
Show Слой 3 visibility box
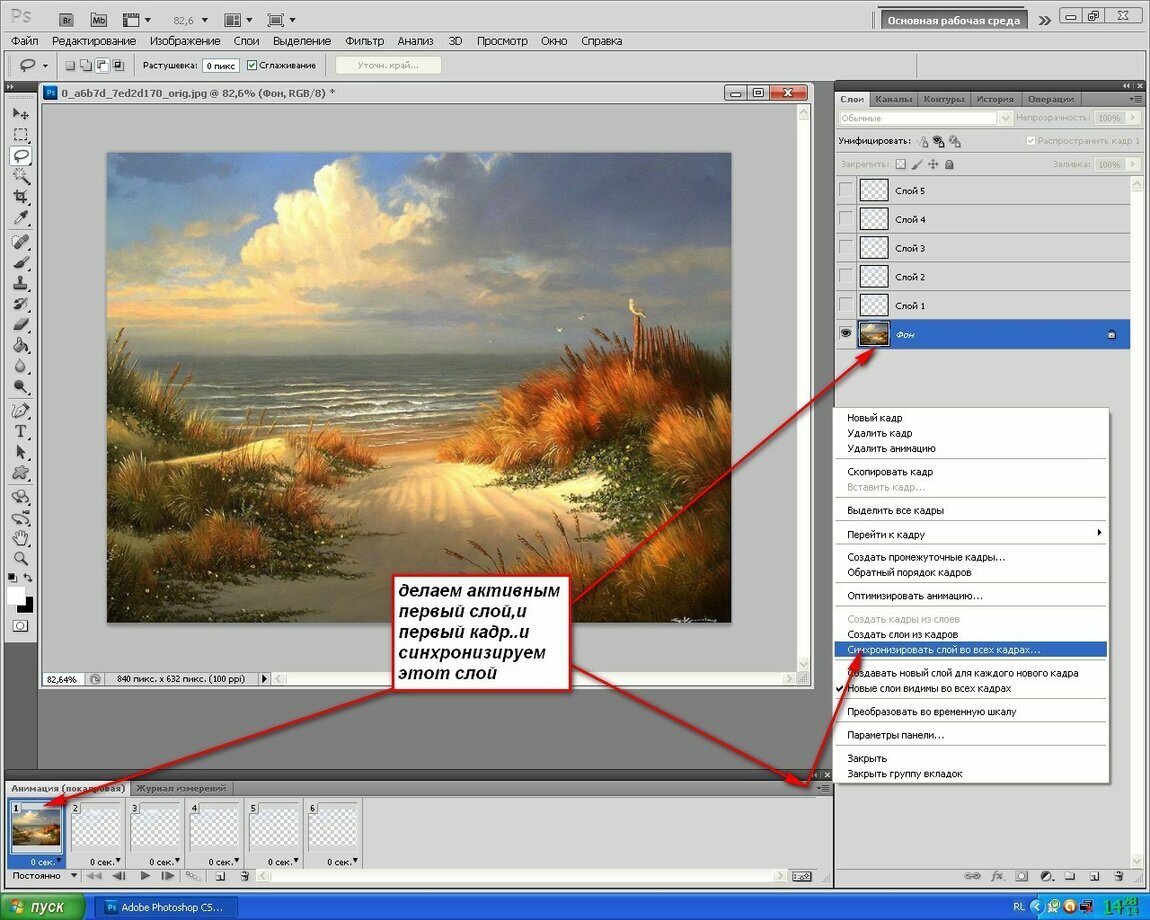pos(846,247)
